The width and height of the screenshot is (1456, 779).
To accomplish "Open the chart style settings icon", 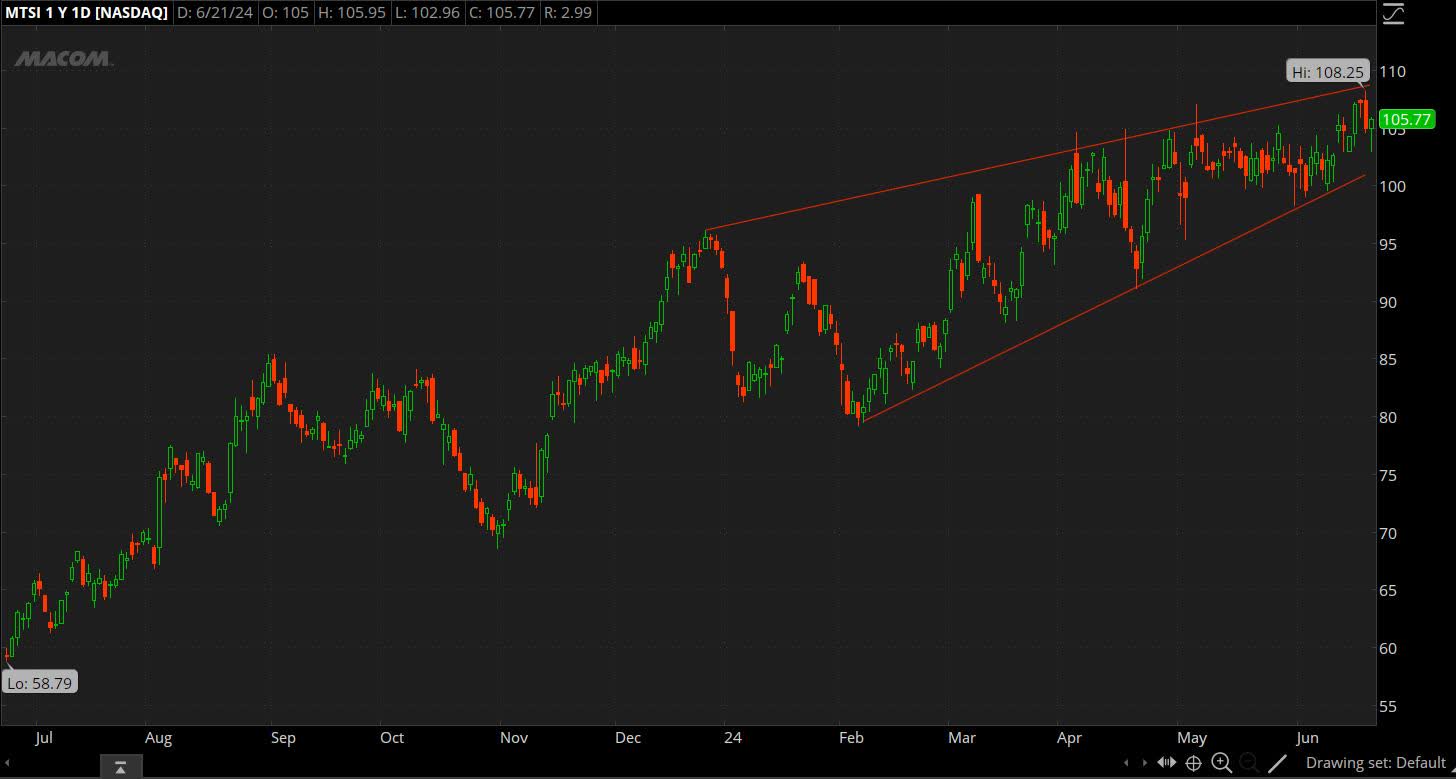I will [x=1394, y=13].
